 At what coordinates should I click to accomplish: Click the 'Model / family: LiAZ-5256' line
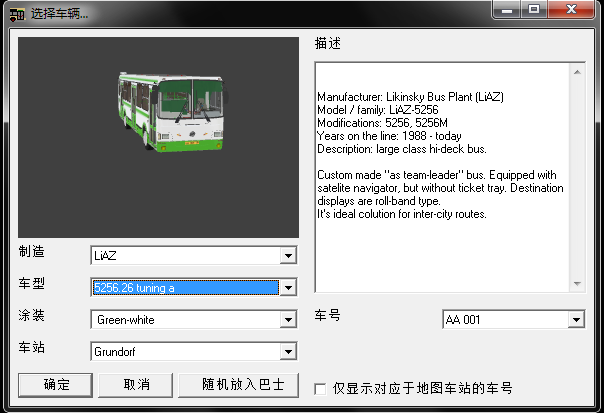pos(378,110)
